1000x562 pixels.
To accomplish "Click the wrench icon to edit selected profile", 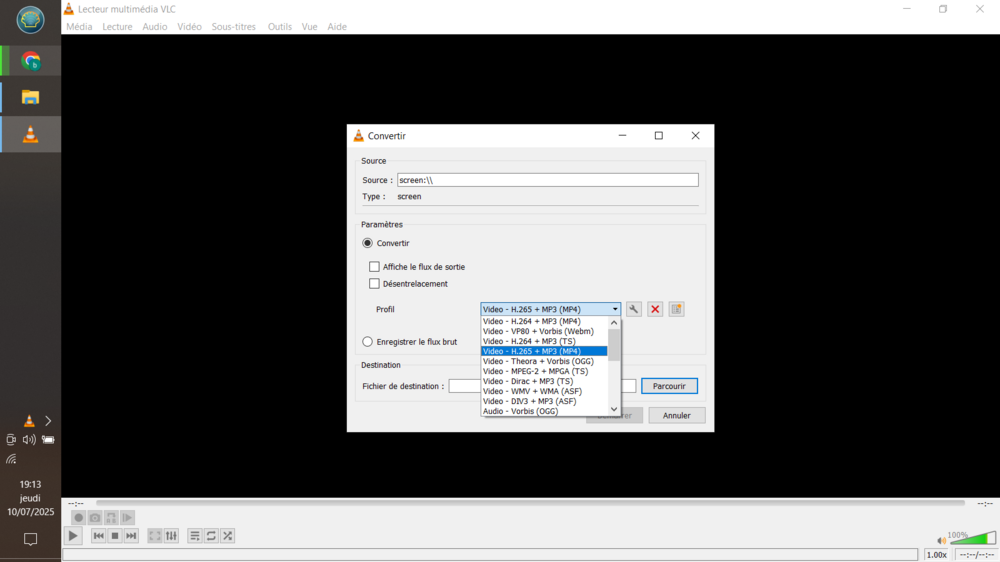I will pyautogui.click(x=633, y=310).
